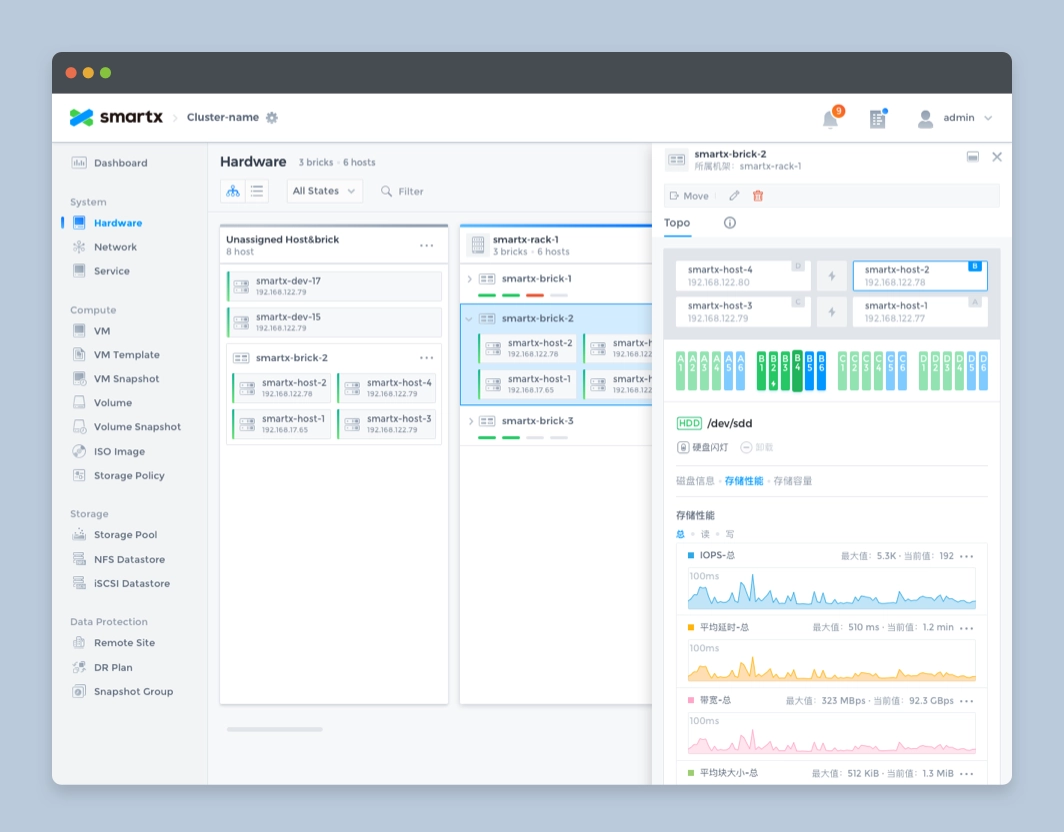Click the Move button

pos(689,196)
